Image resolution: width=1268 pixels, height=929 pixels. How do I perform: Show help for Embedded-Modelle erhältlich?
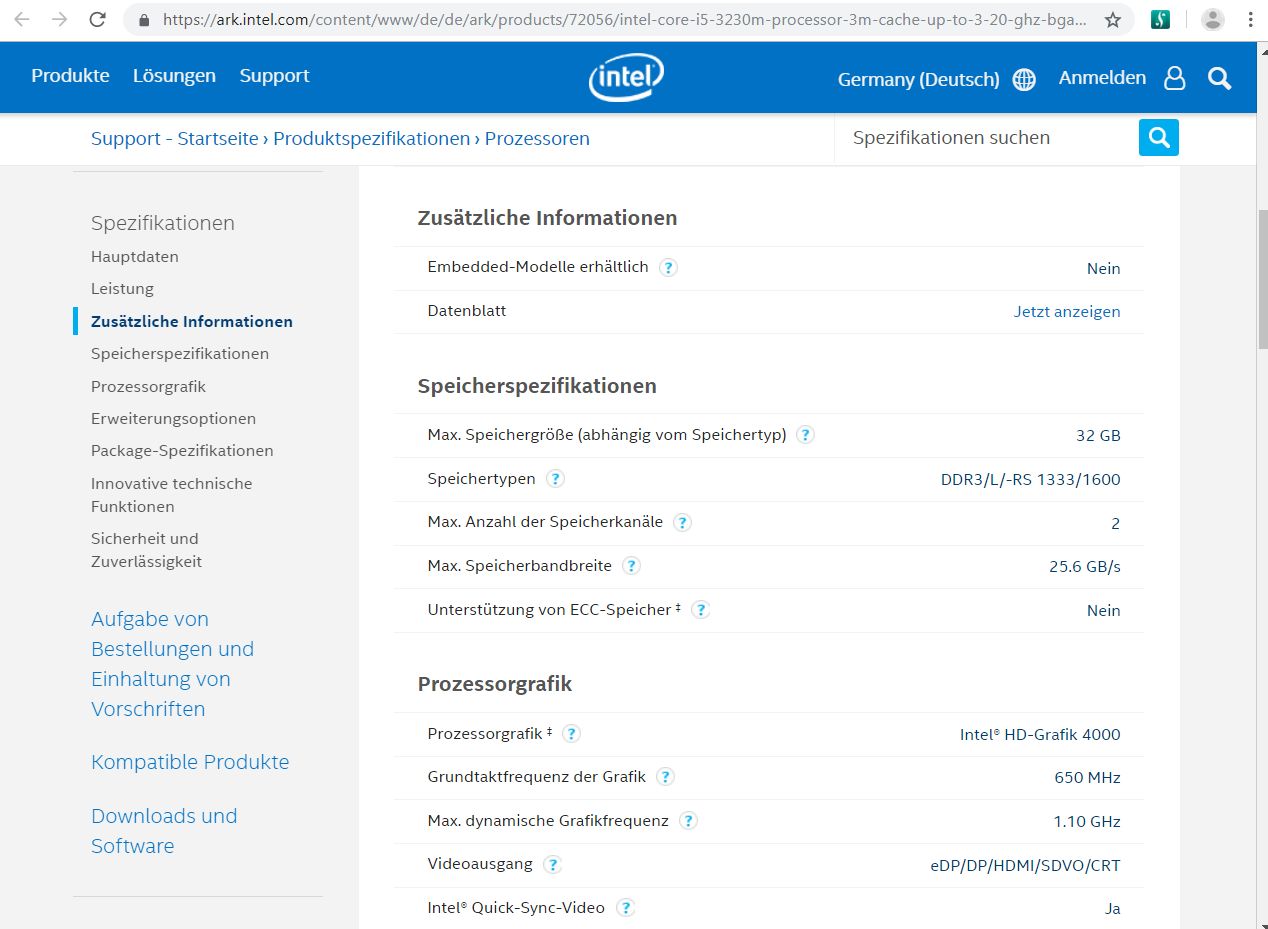tap(669, 267)
